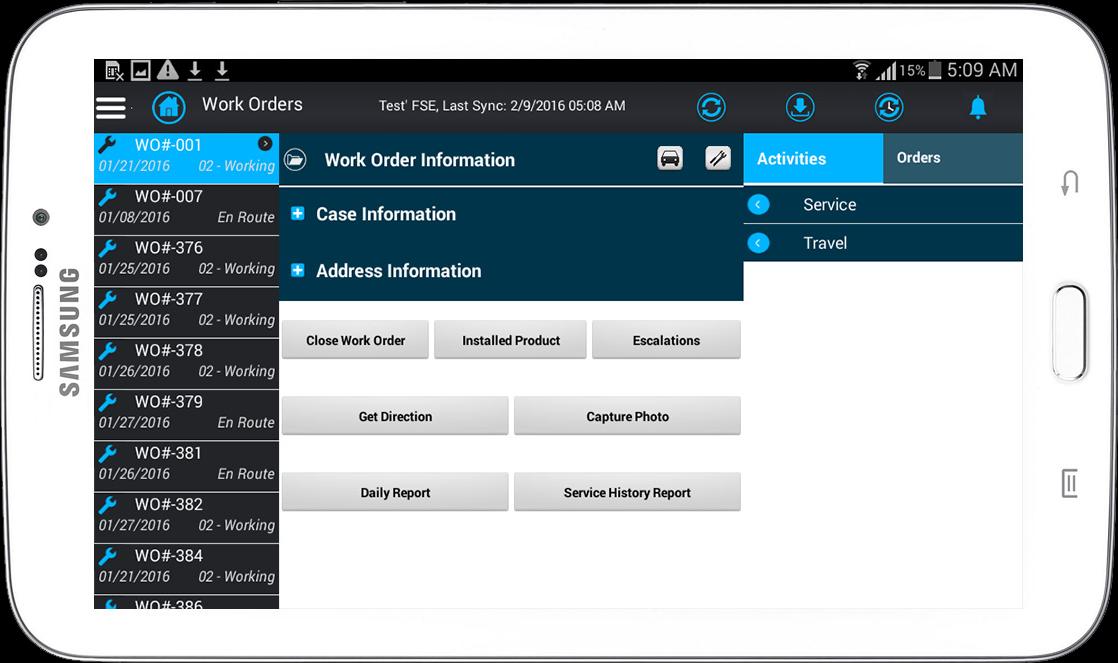
Task: Tap the download icon in top bar
Action: click(x=800, y=107)
